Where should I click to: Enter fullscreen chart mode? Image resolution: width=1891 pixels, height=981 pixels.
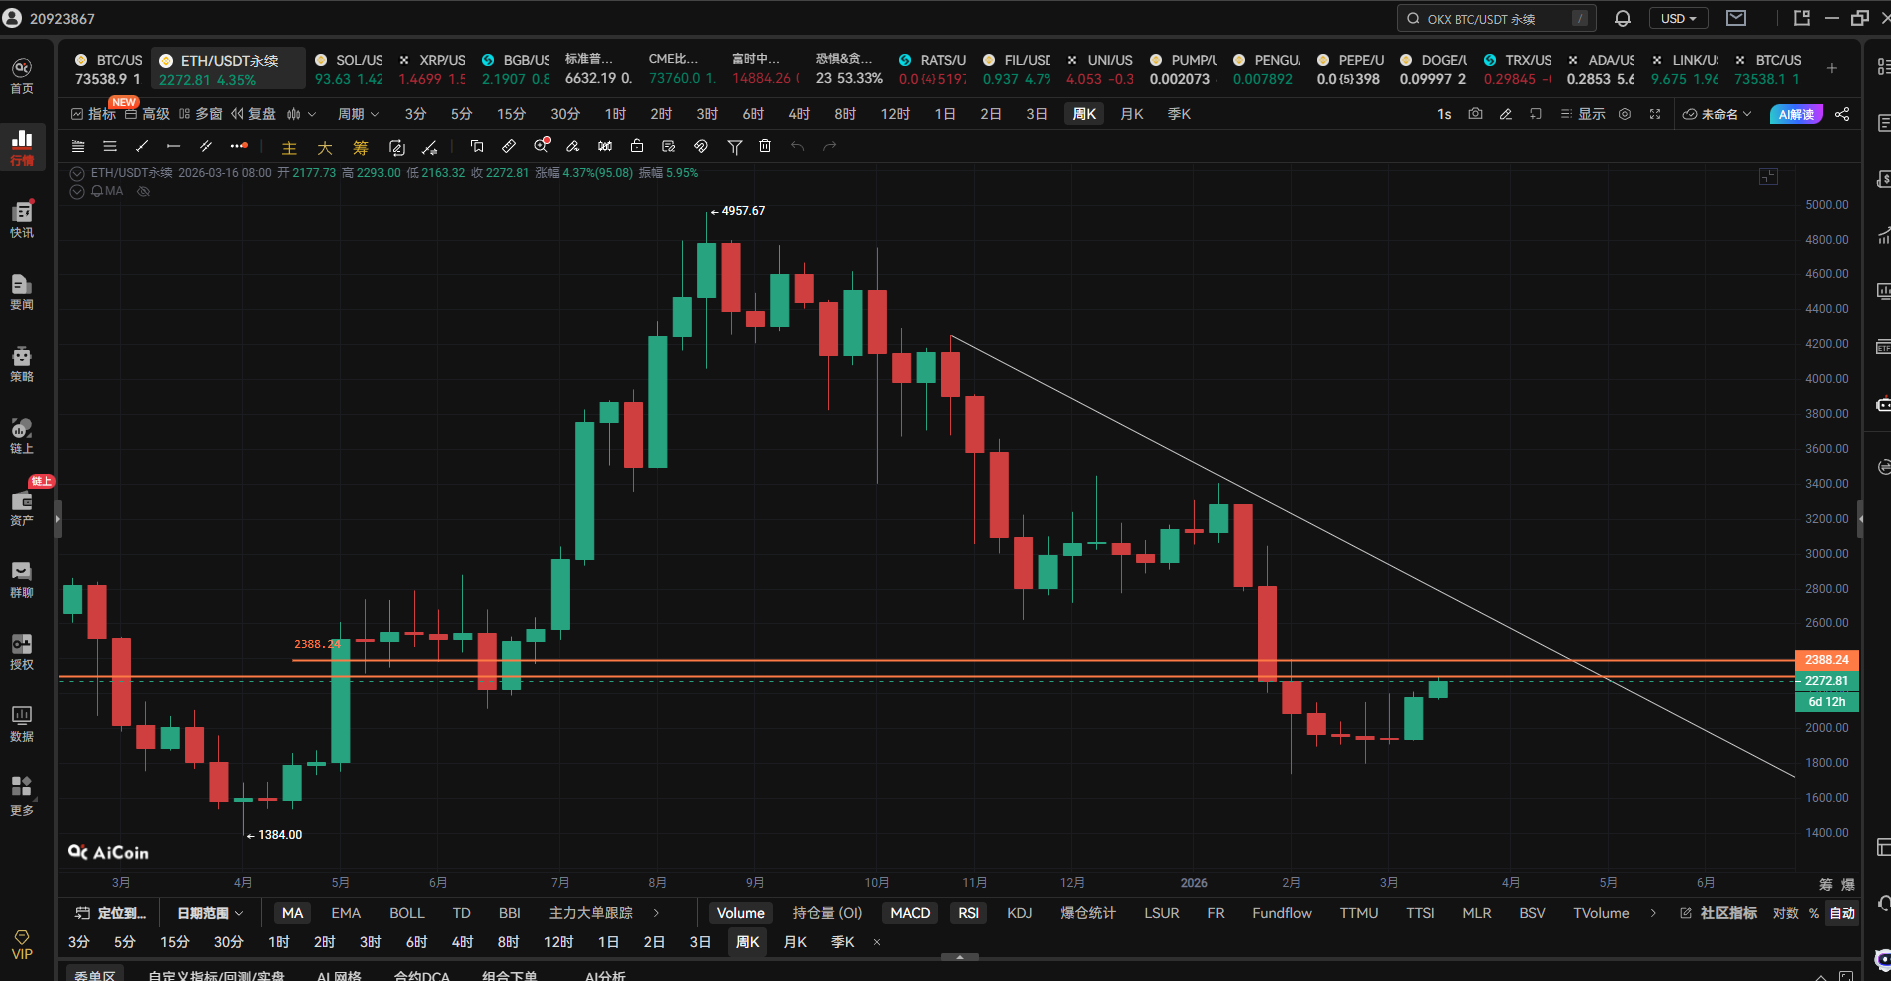1655,114
